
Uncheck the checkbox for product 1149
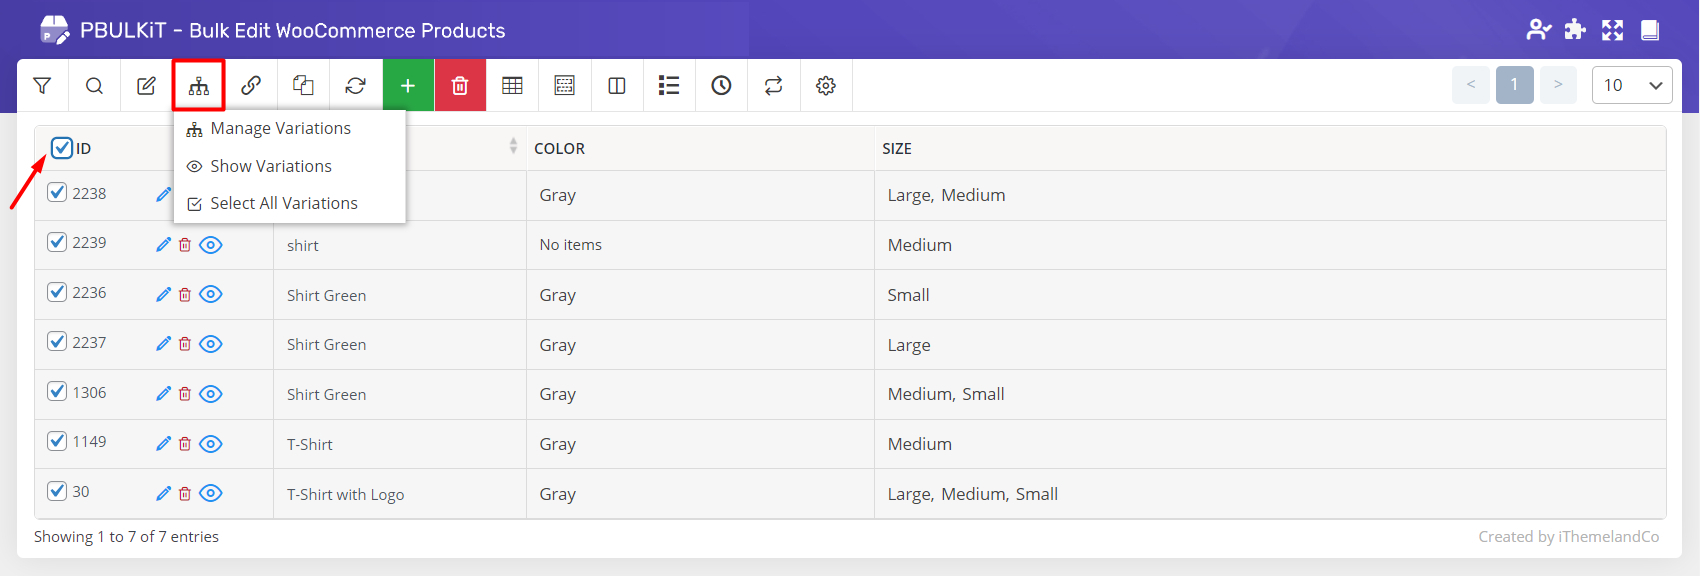(x=57, y=442)
